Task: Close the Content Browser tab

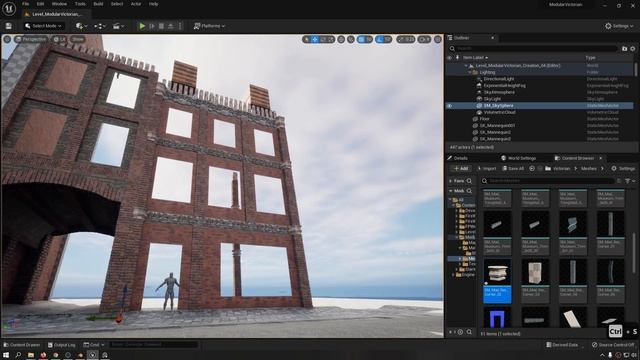Action: pos(600,158)
